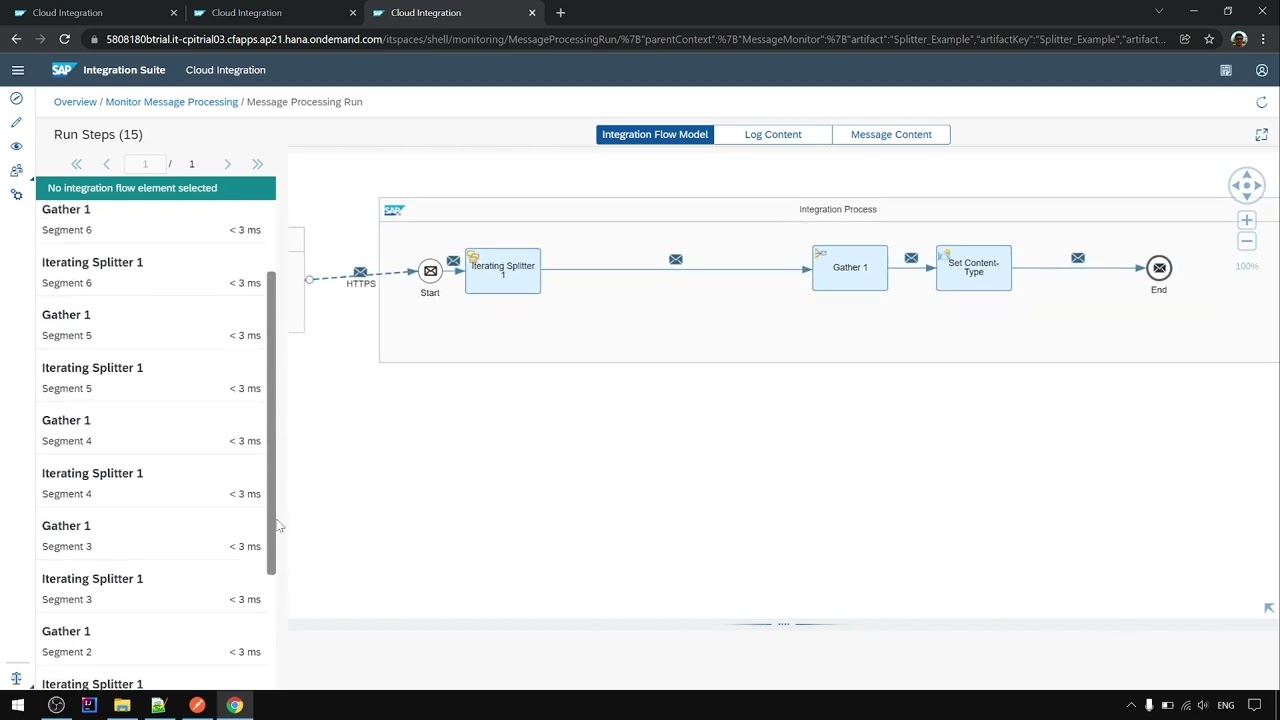1280x720 pixels.
Task: Open Chrome from the taskbar
Action: [x=234, y=705]
